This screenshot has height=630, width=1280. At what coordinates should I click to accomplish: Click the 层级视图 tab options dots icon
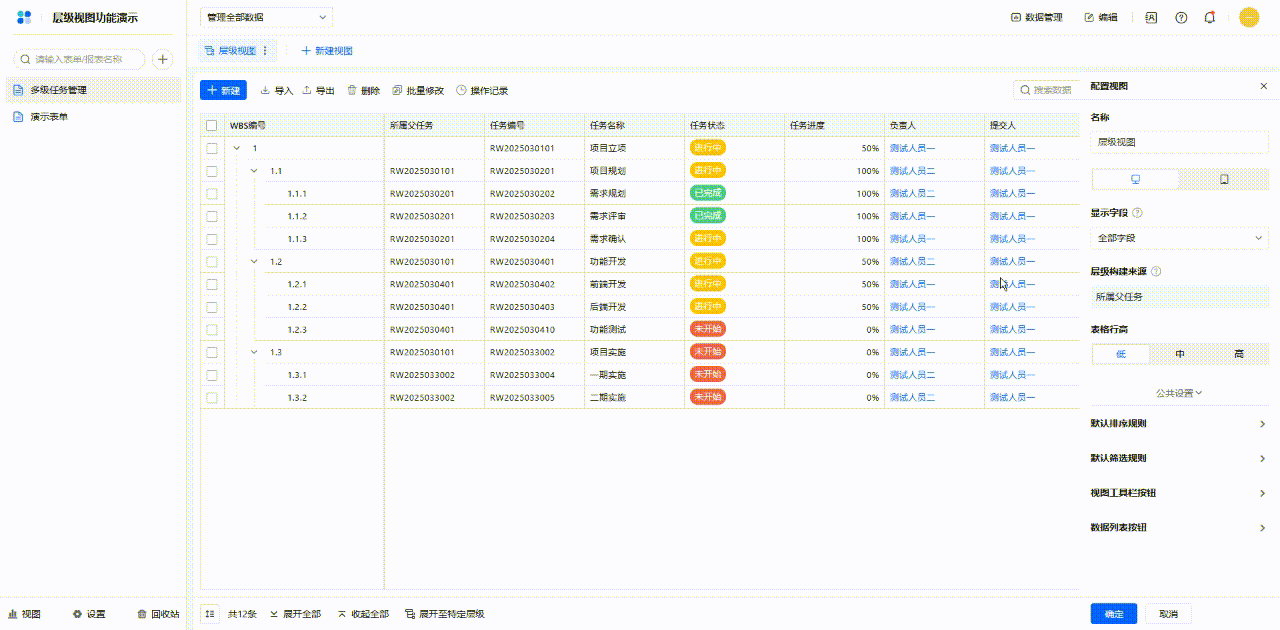(265, 51)
